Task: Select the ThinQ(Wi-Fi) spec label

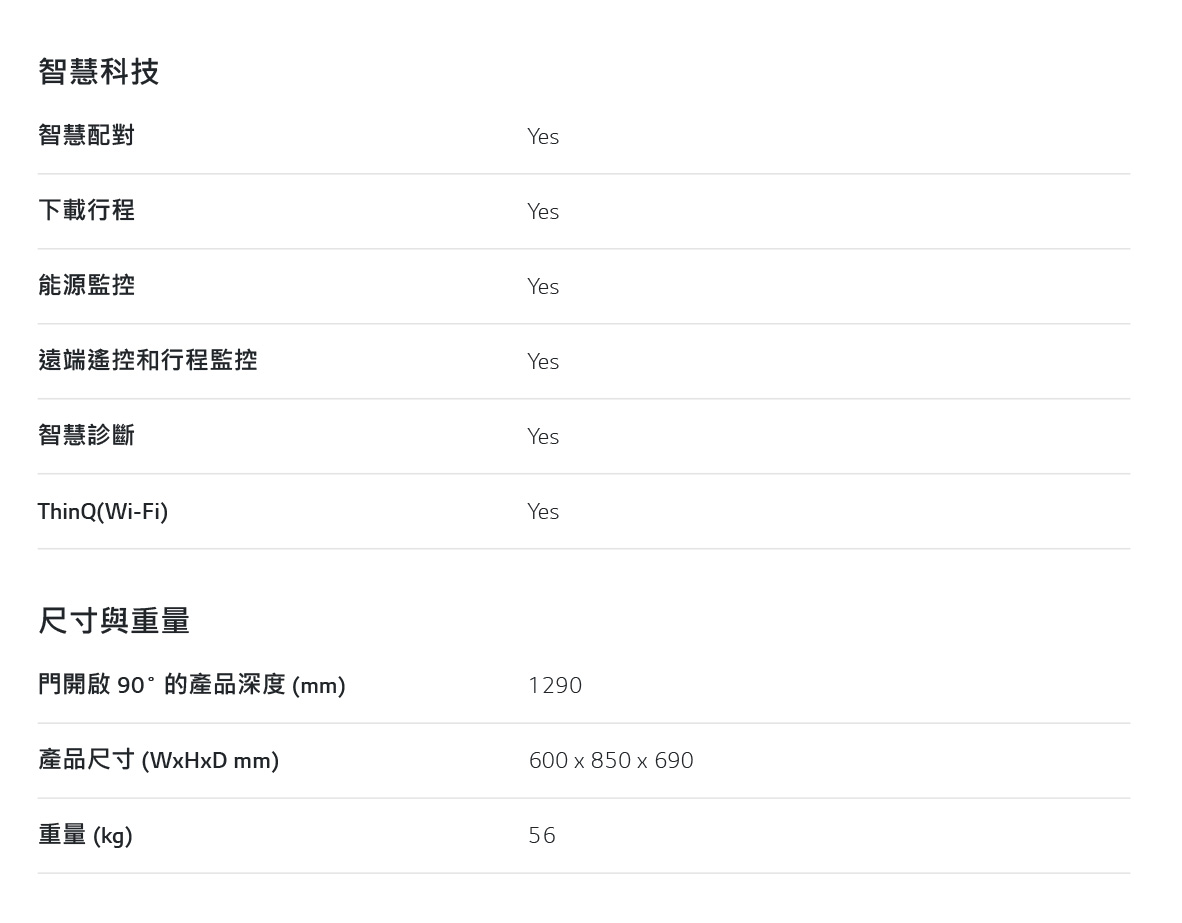Action: pos(103,511)
